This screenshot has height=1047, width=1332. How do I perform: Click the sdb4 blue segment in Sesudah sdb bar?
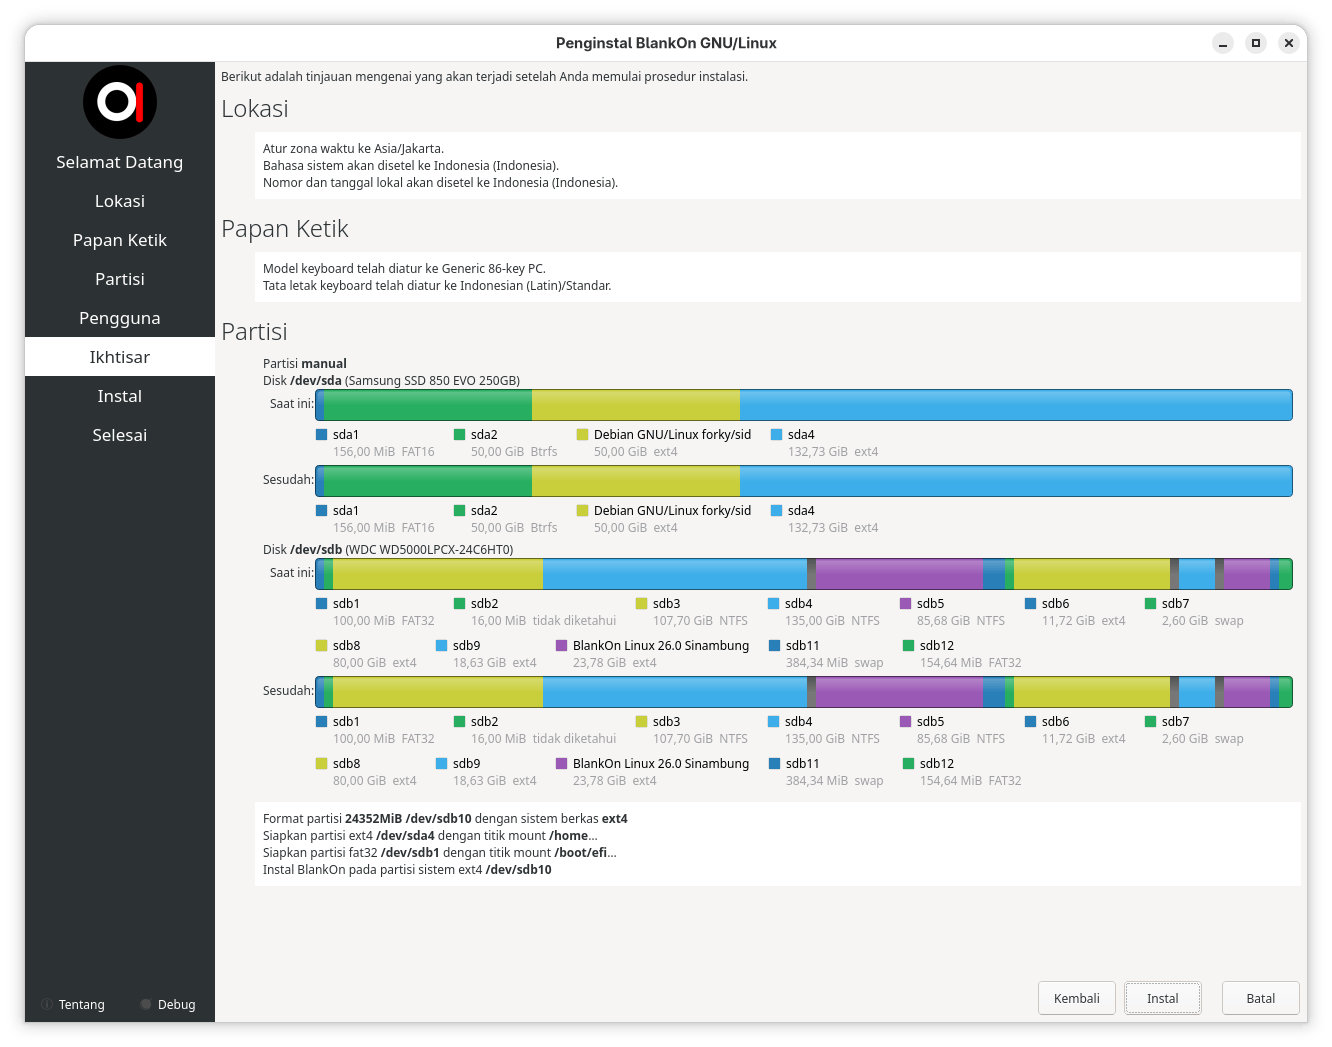tap(675, 692)
